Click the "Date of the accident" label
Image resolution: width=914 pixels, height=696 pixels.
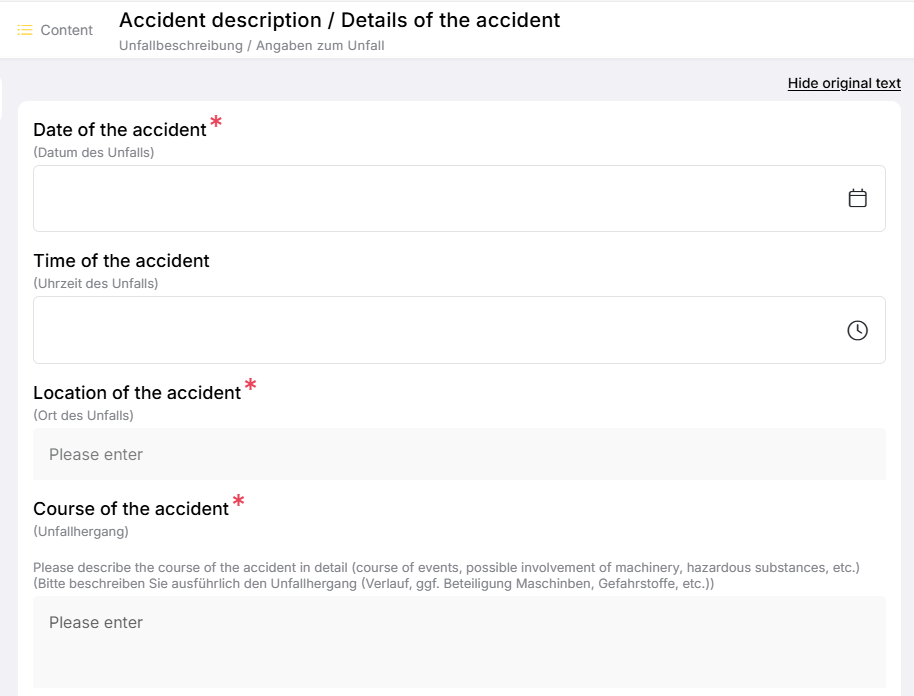point(120,129)
